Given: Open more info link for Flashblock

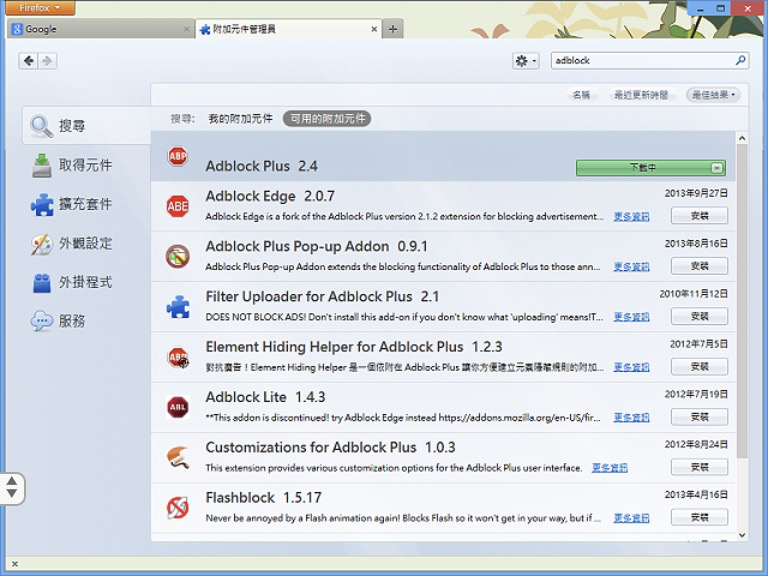Looking at the screenshot, I should click(632, 518).
